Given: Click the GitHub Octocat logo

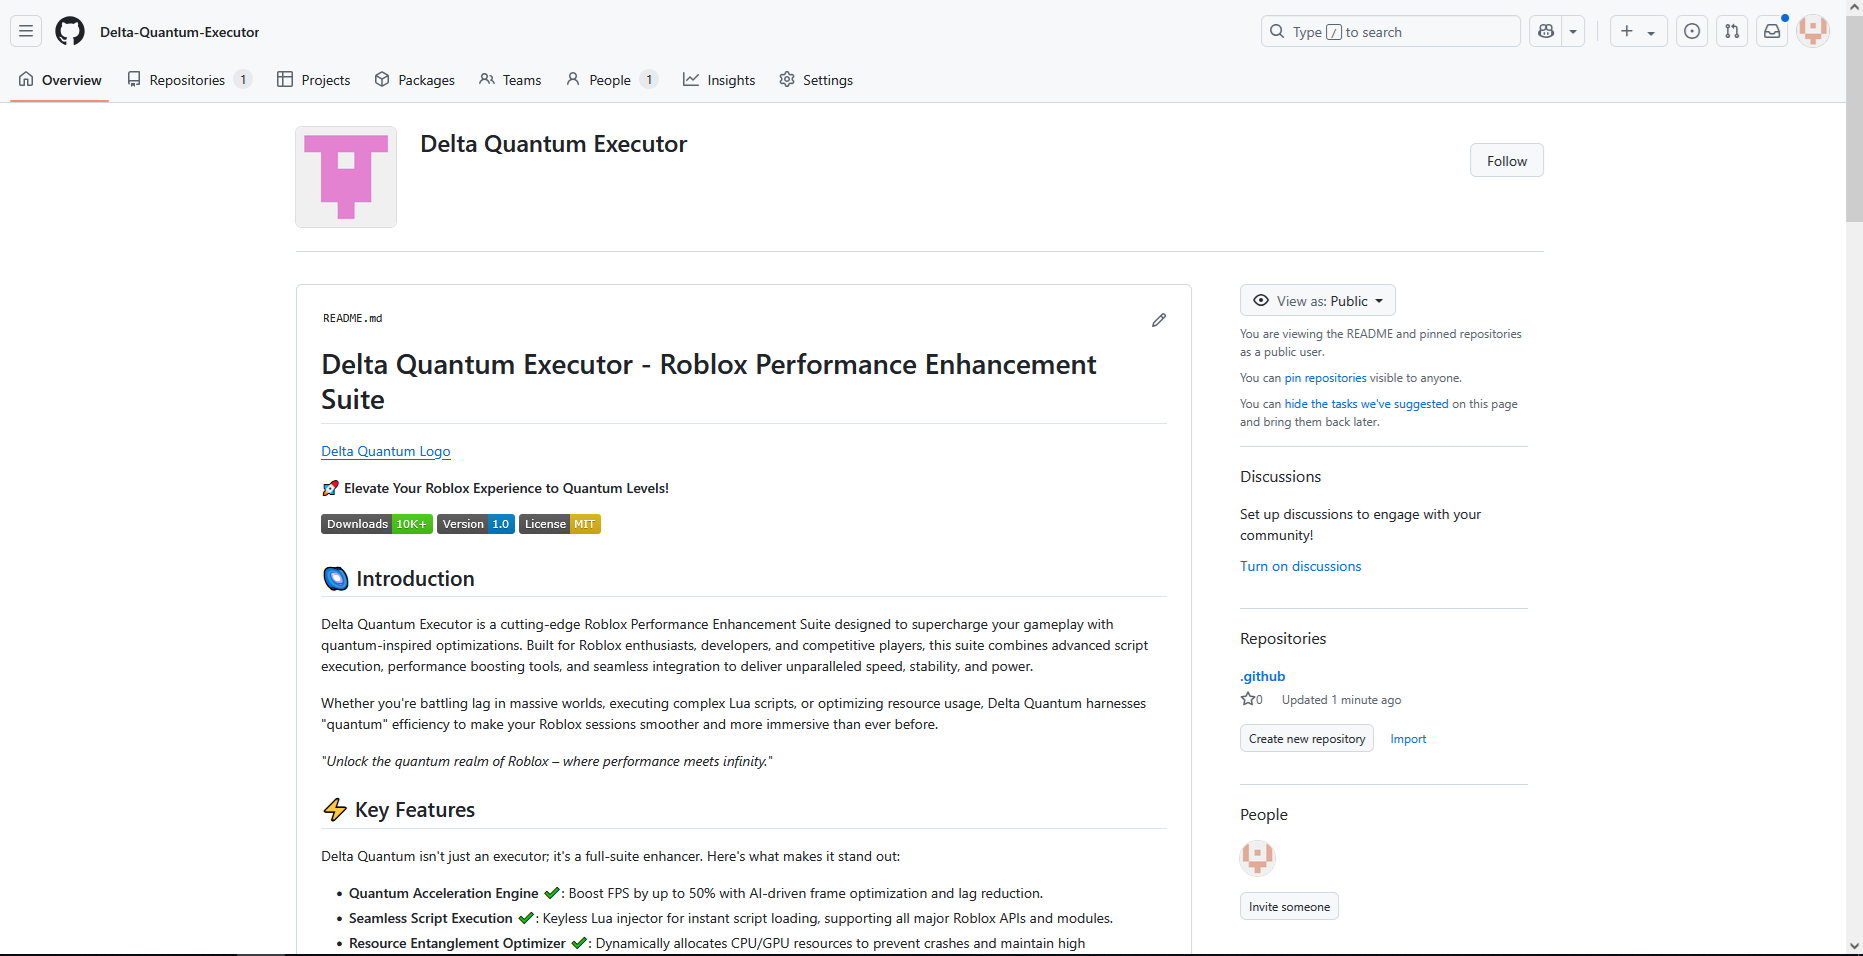Looking at the screenshot, I should (70, 31).
